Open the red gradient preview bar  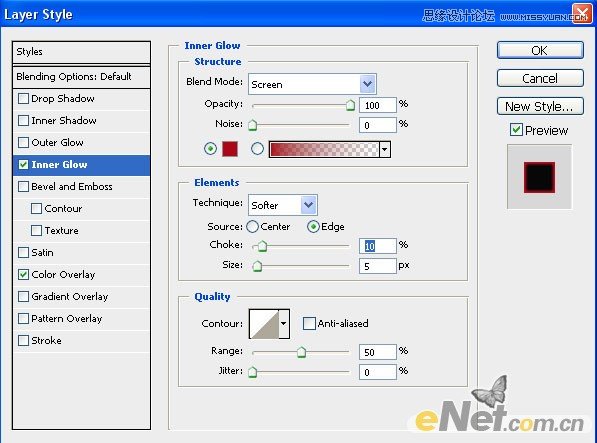324,149
